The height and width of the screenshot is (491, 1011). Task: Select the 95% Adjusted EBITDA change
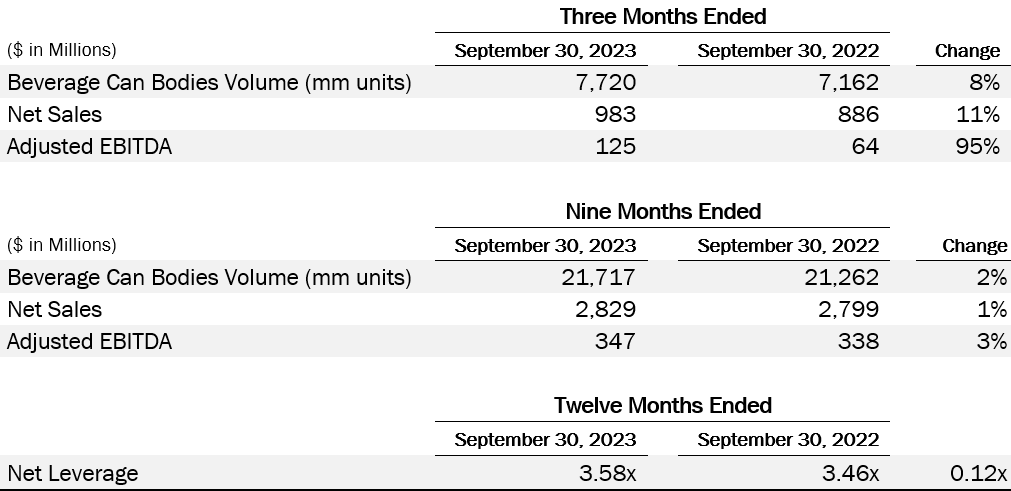977,147
